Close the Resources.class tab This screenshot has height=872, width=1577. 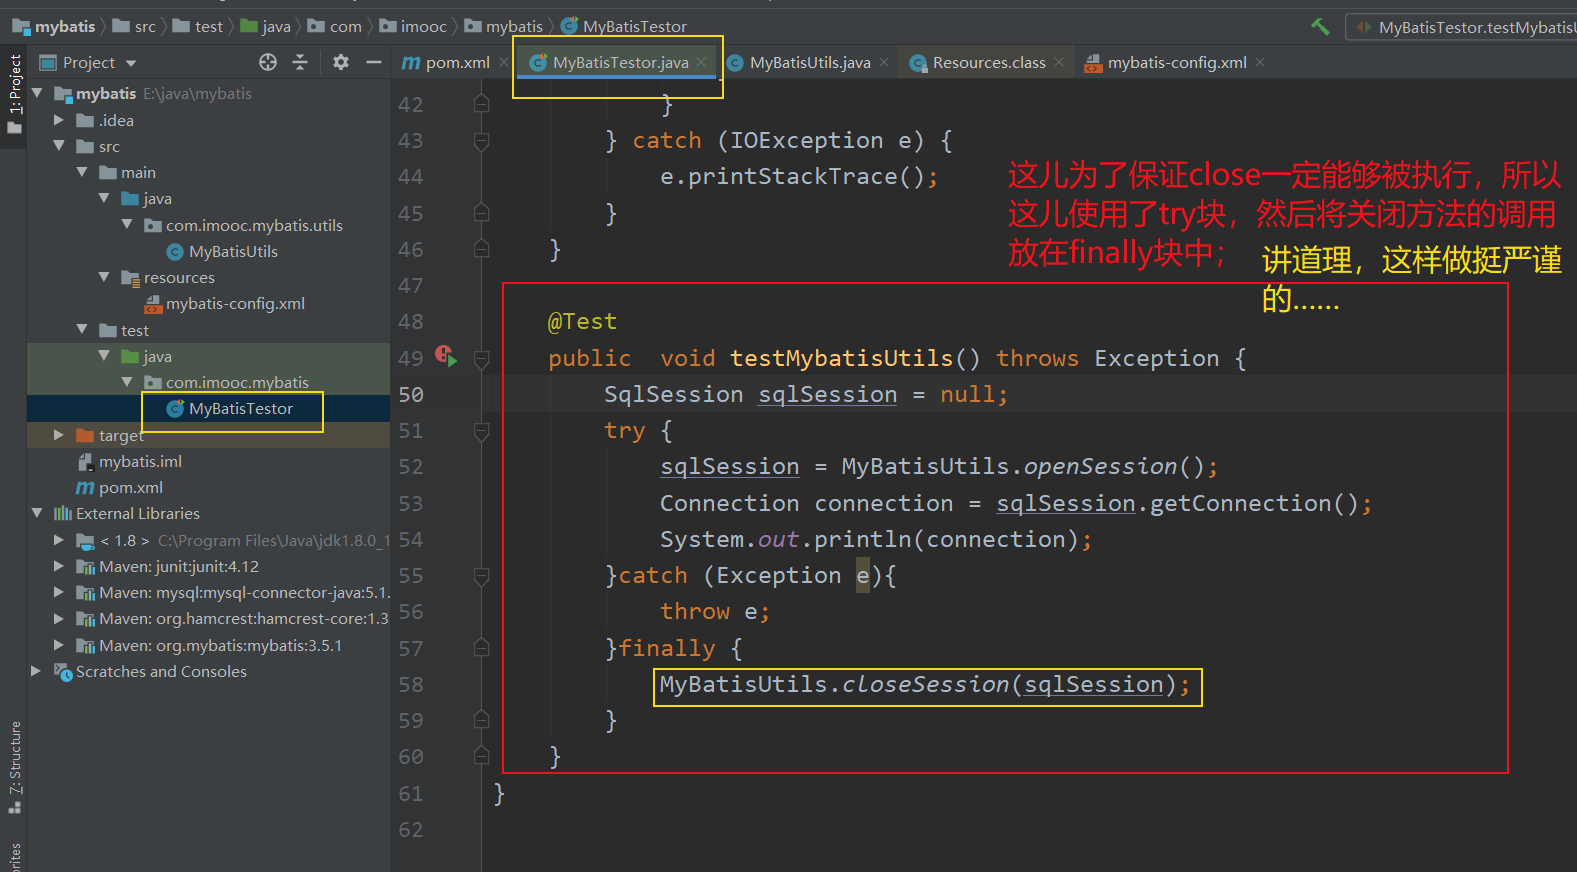(1059, 62)
